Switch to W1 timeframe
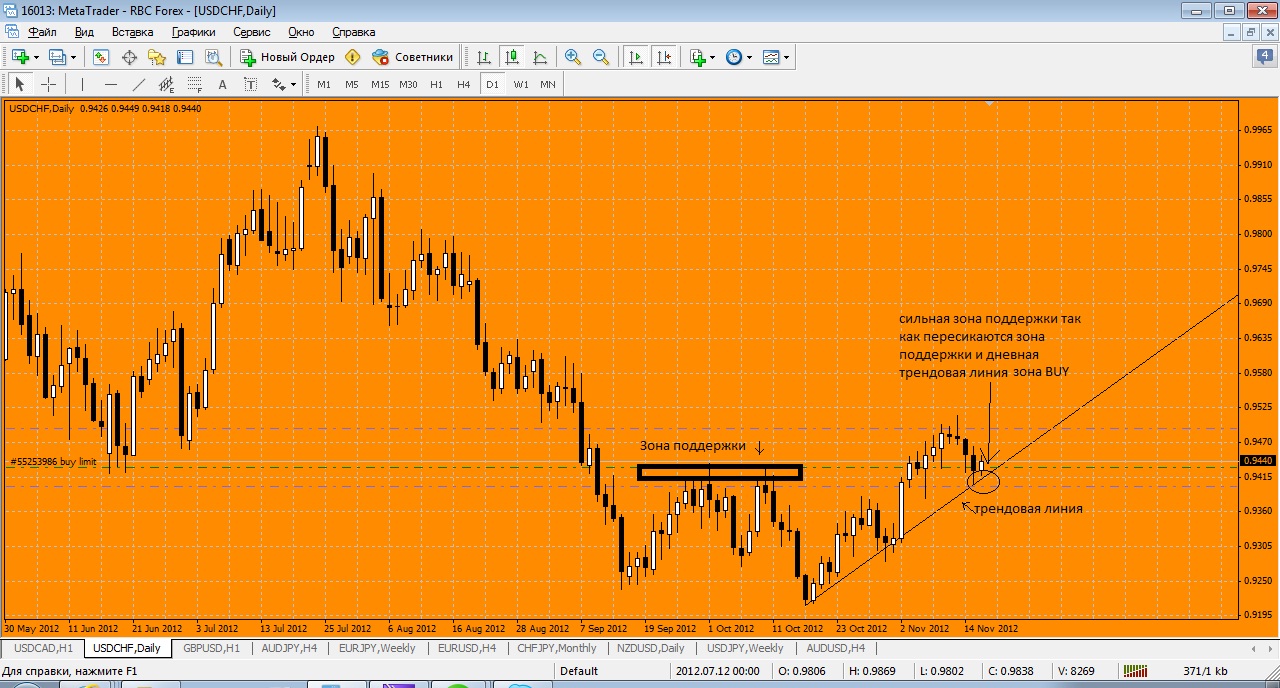This screenshot has height=688, width=1280. [x=521, y=85]
